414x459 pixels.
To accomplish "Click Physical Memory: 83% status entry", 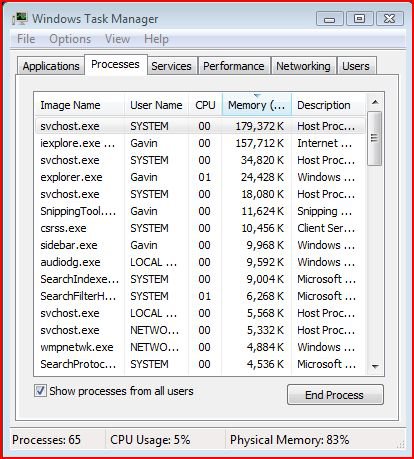I will [x=290, y=440].
